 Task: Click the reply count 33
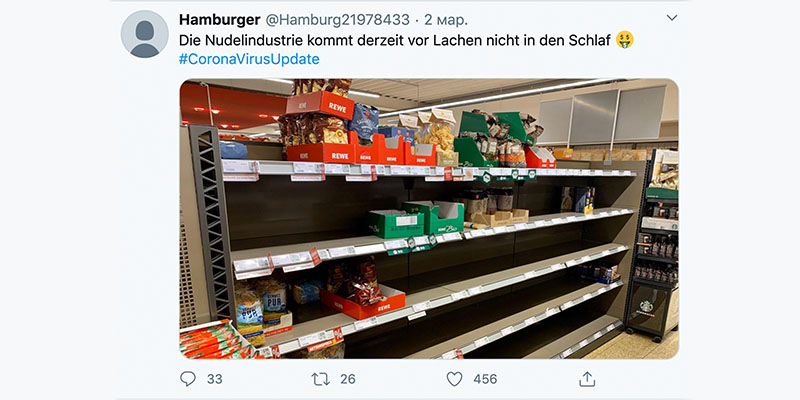pos(214,379)
